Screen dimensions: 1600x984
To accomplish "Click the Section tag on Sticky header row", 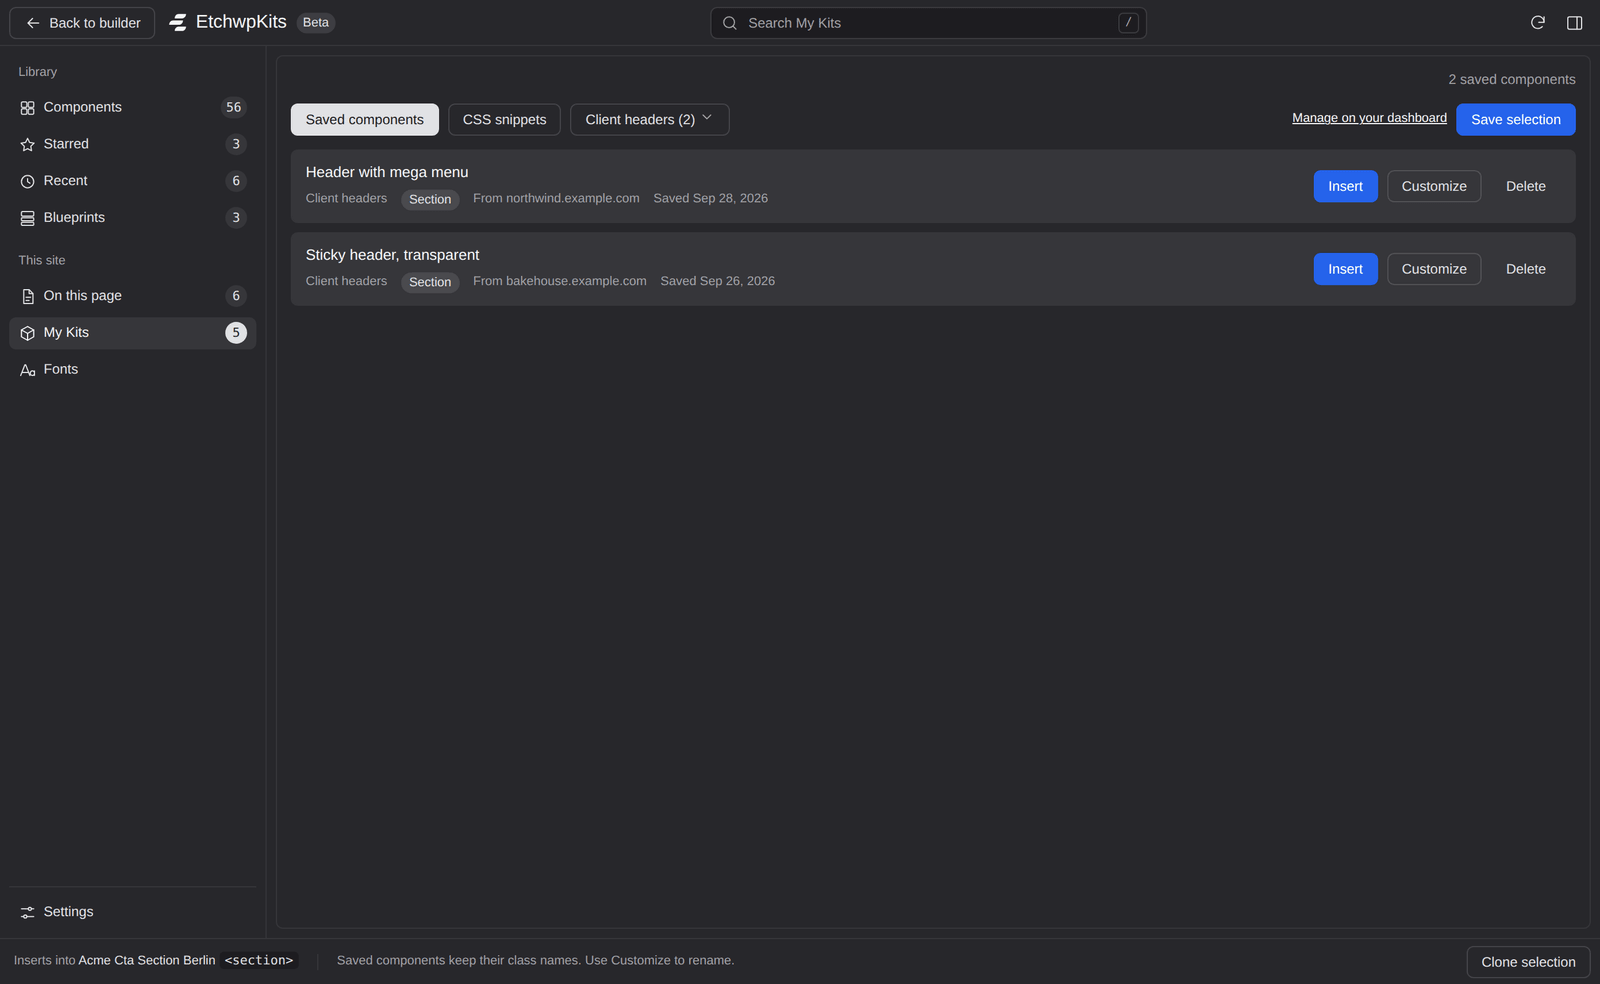I will pyautogui.click(x=430, y=282).
